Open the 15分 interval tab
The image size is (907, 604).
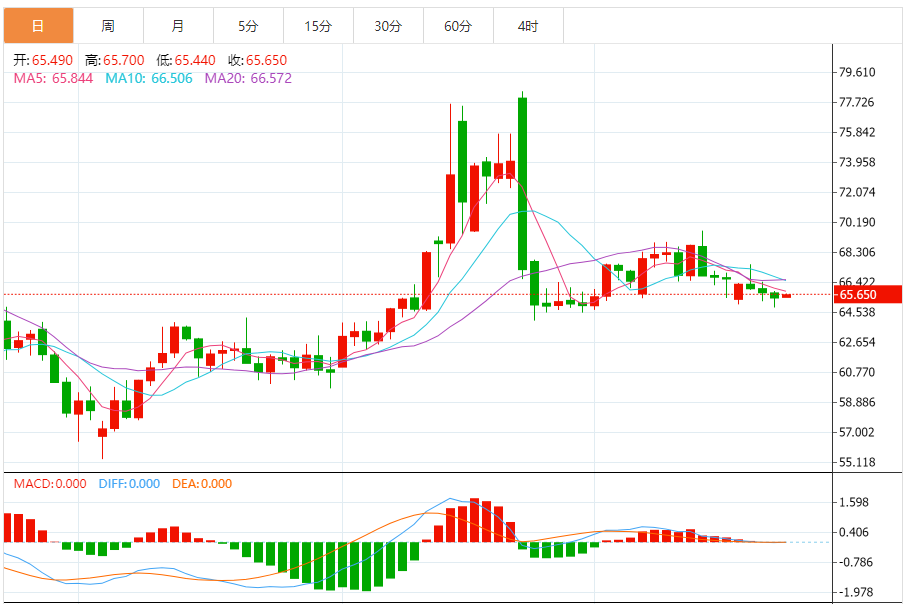[x=318, y=26]
